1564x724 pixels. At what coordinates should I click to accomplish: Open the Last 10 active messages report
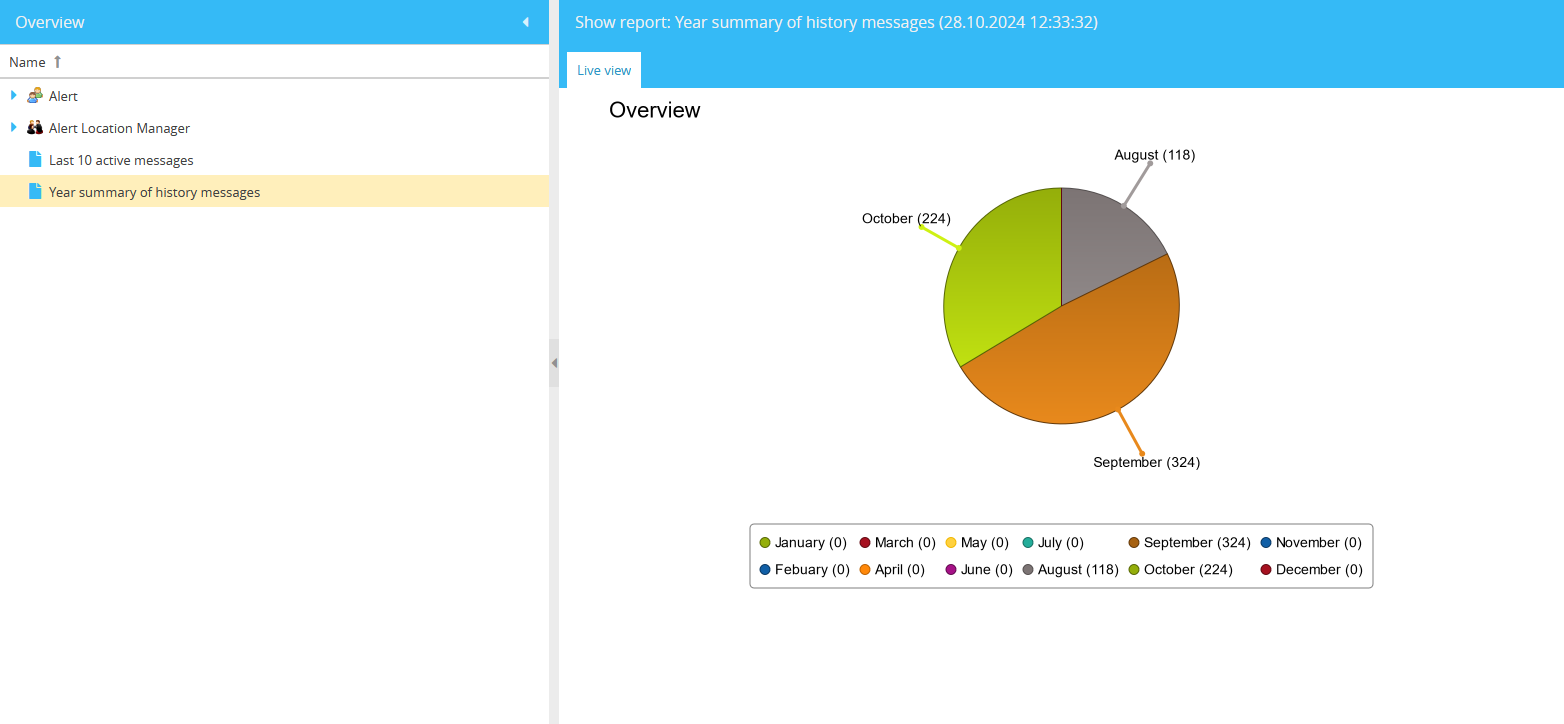click(x=121, y=160)
